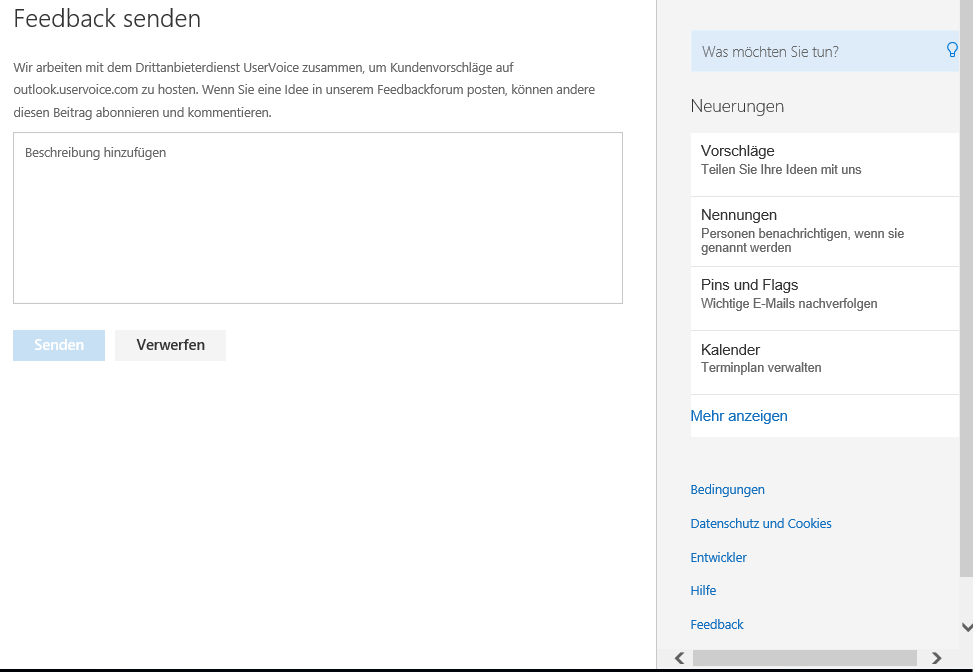Open Datenschutz und Cookies link
973x672 pixels.
pyautogui.click(x=761, y=523)
